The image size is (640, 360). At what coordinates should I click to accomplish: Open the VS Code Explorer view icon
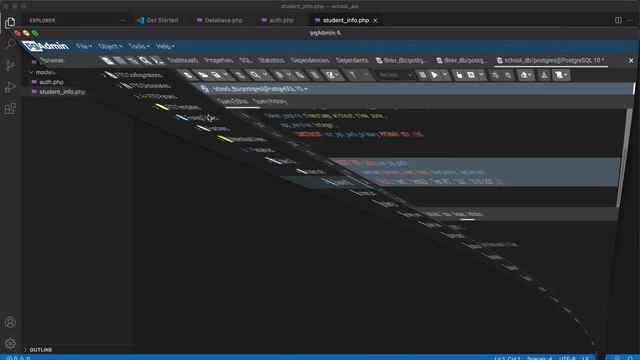point(10,22)
